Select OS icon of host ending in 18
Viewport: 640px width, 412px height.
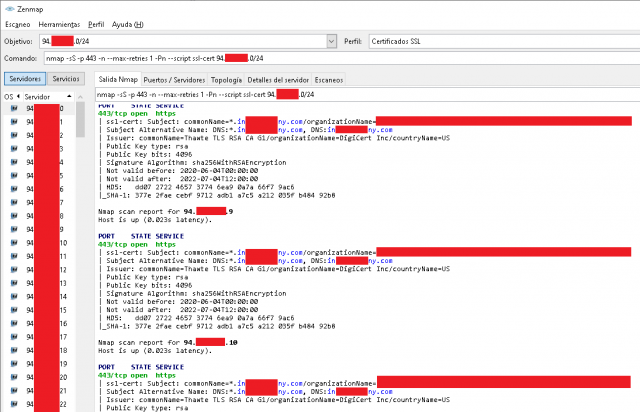click(14, 350)
